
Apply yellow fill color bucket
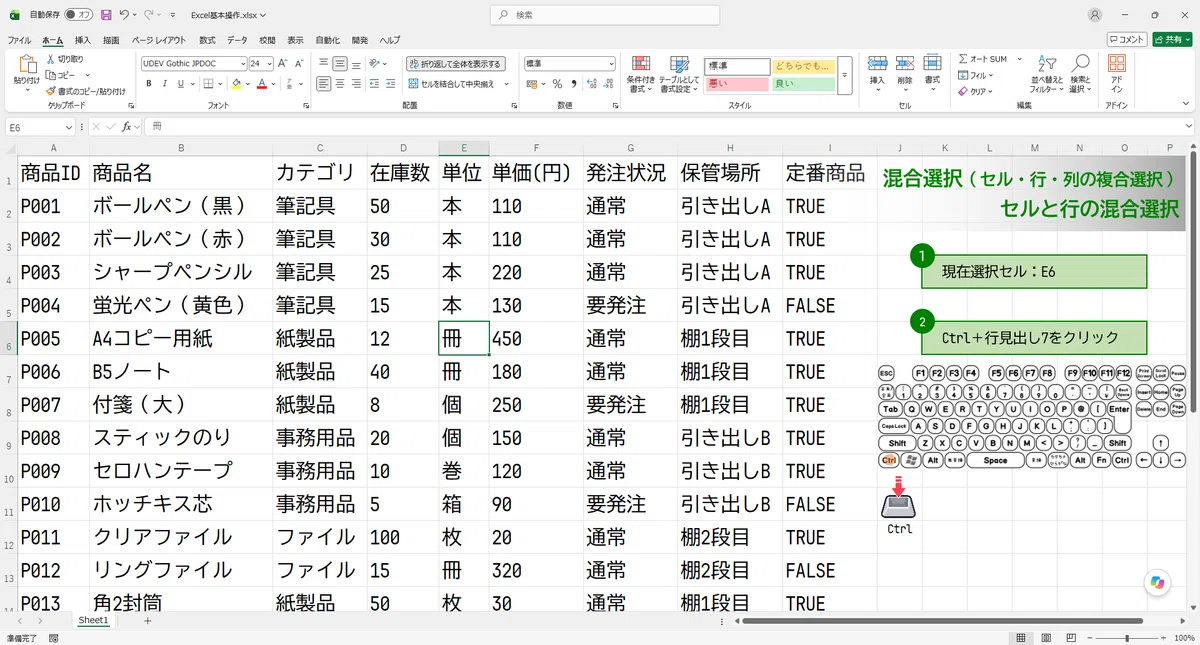pos(236,84)
